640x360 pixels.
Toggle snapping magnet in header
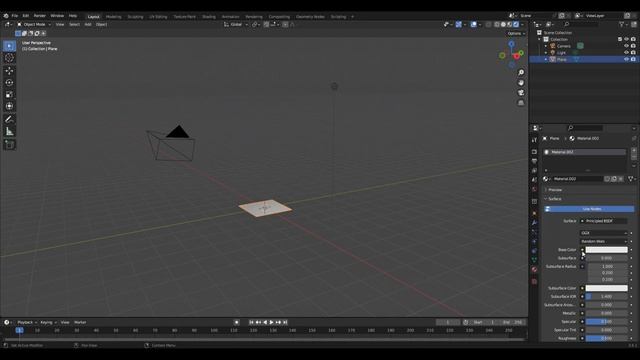pos(267,24)
